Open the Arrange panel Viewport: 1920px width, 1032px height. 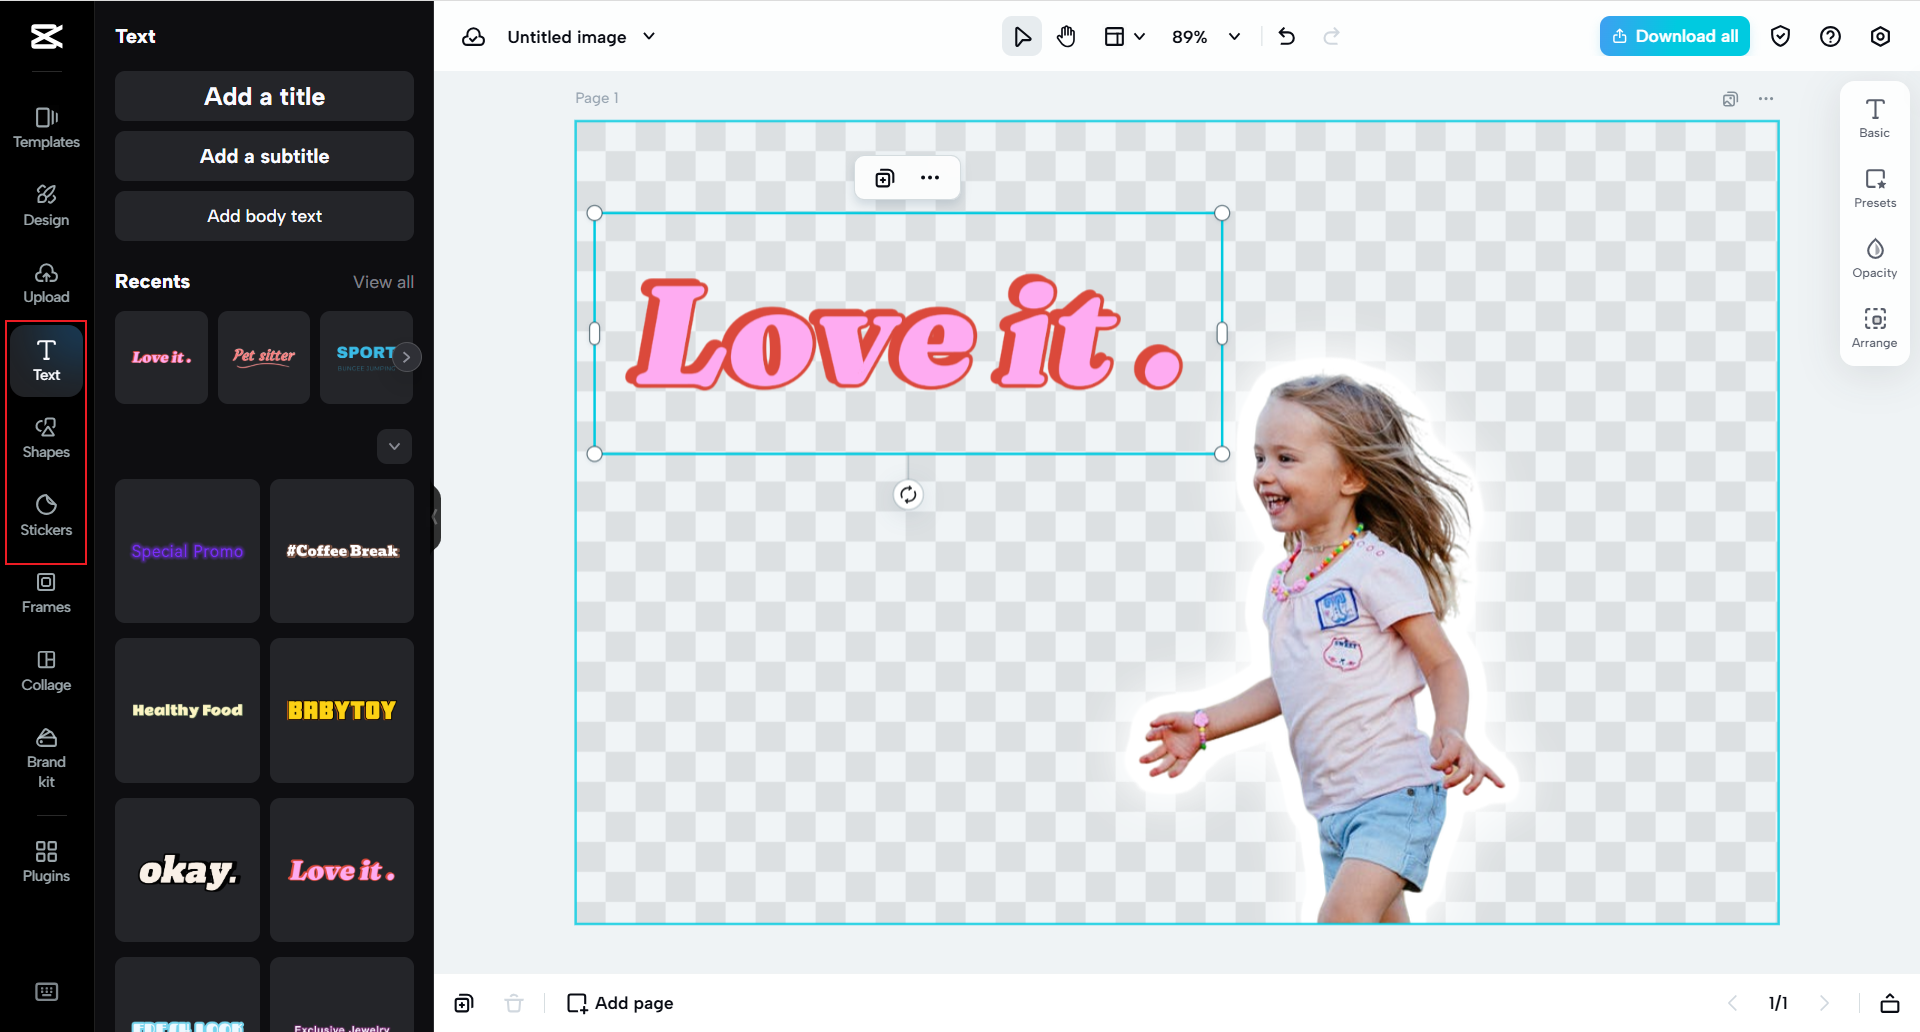(x=1874, y=328)
